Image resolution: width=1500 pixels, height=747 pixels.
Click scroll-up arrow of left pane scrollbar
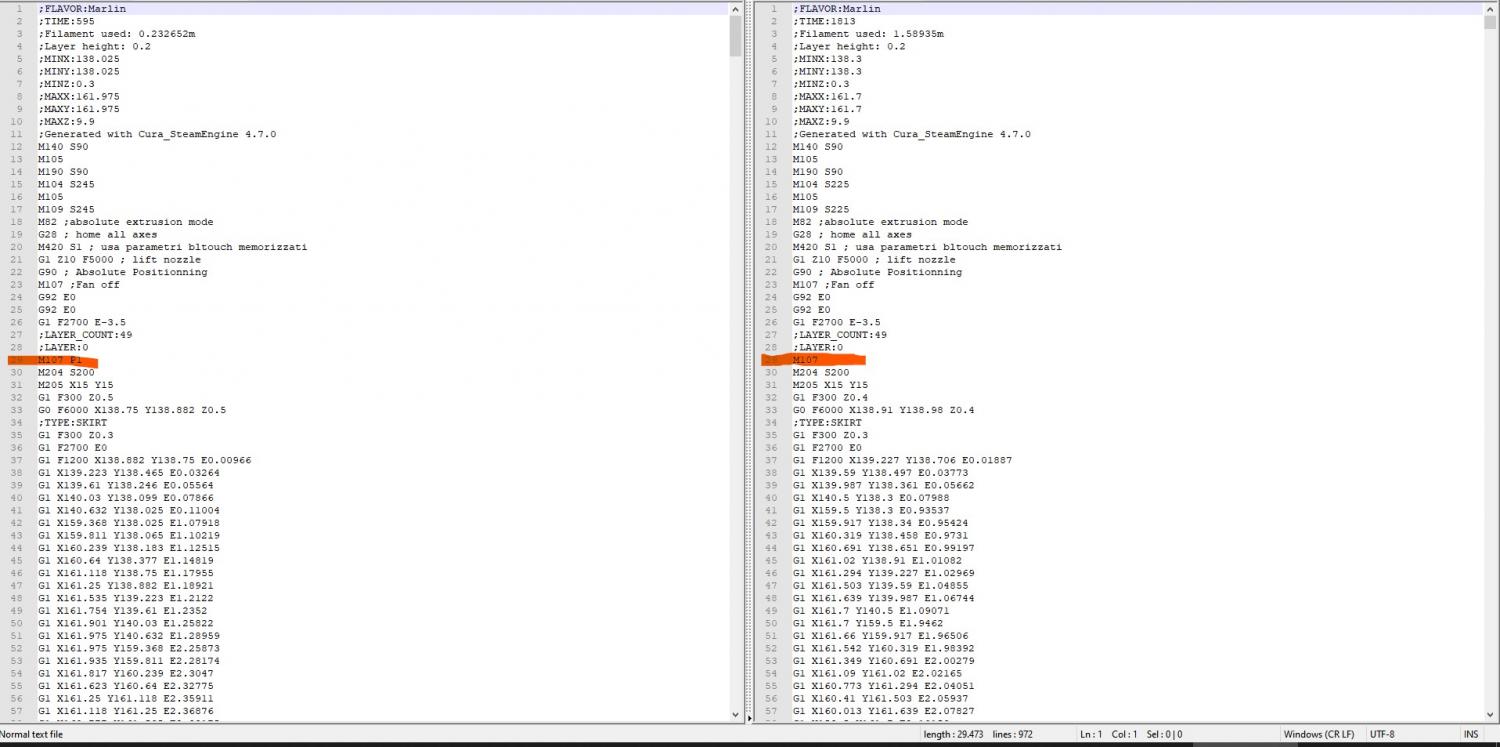735,8
